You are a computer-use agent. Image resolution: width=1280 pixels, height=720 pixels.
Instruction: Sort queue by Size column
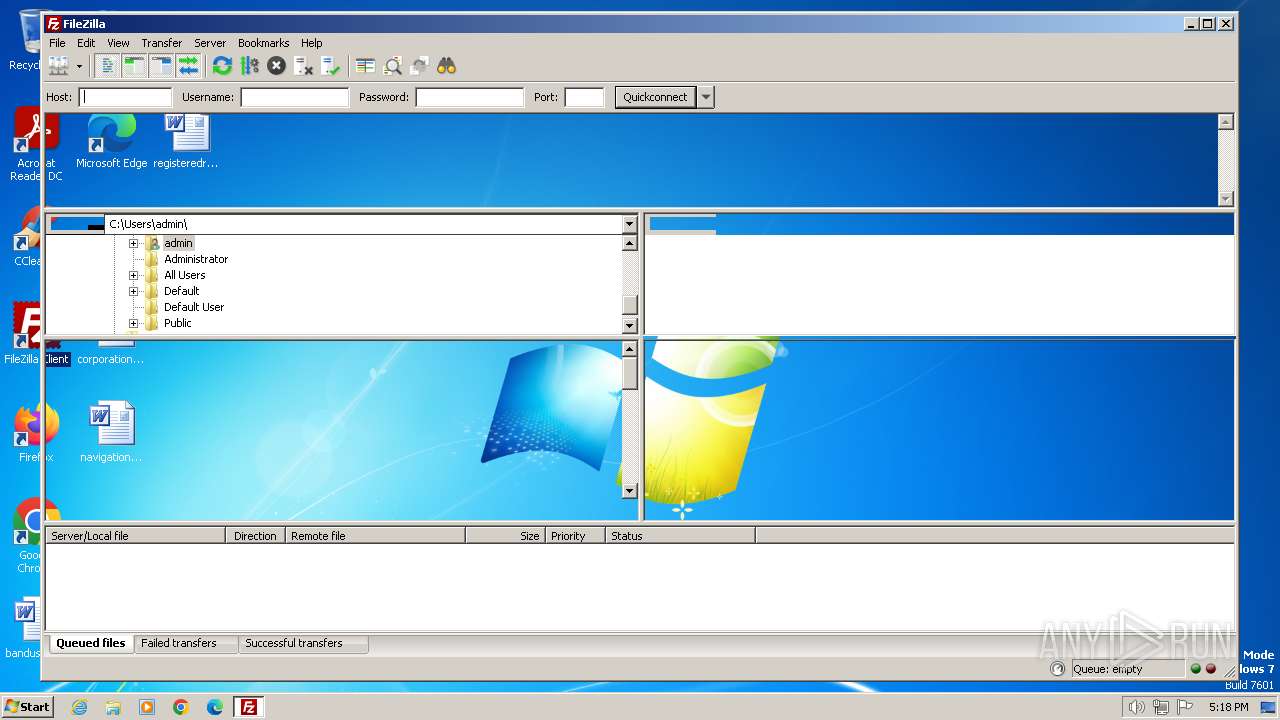[x=506, y=536]
